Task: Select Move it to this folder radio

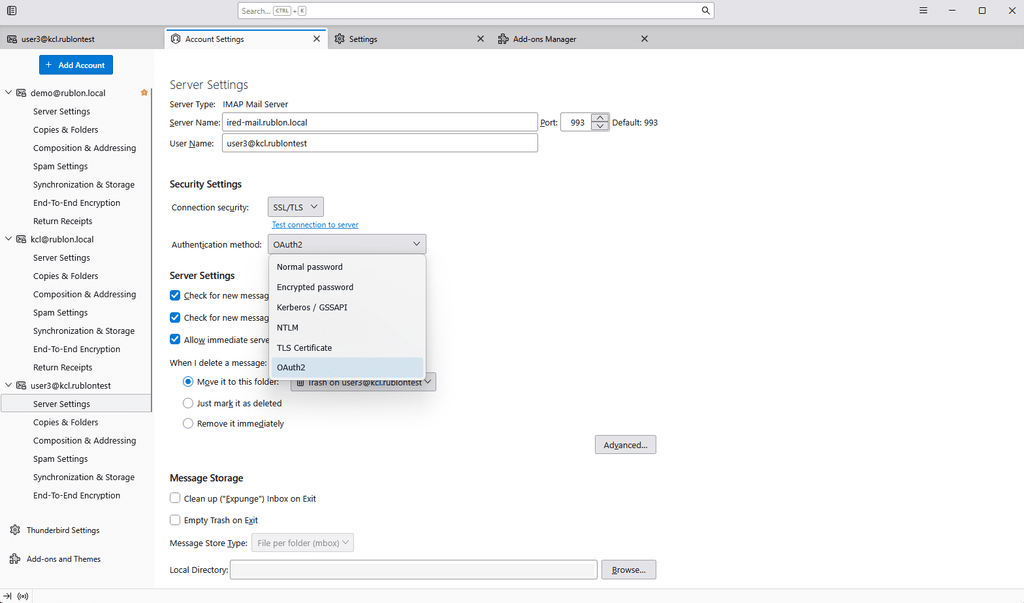Action: tap(188, 382)
